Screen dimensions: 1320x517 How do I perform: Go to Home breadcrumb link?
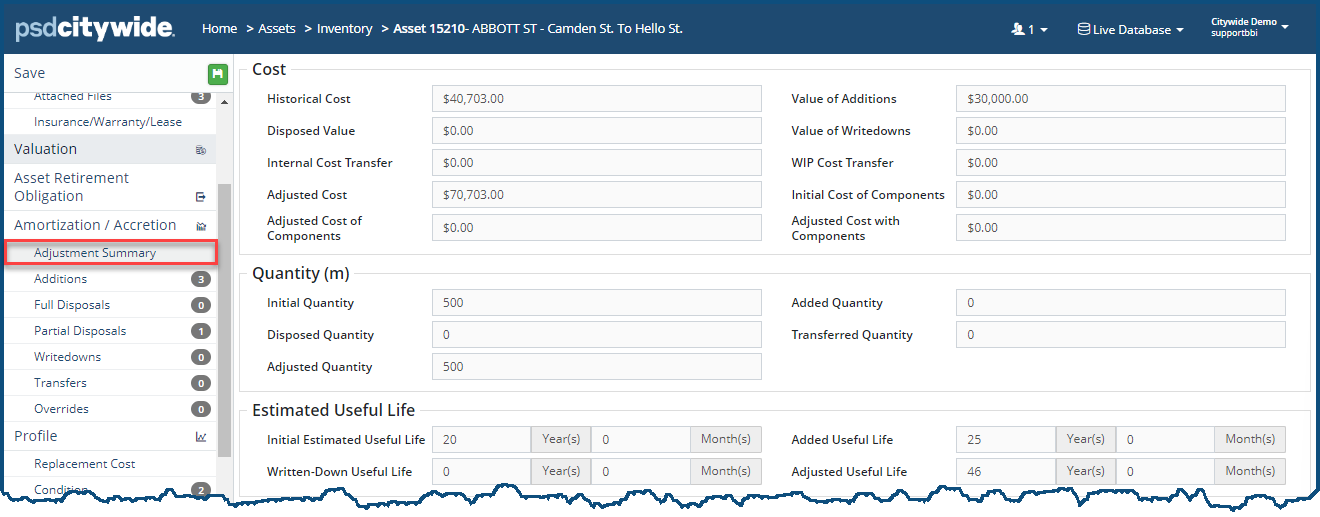pos(219,29)
